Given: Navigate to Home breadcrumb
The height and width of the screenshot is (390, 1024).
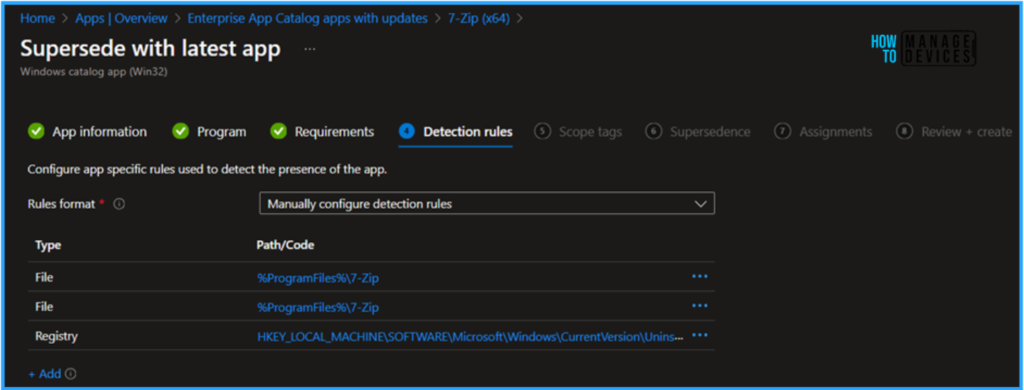Looking at the screenshot, I should 37,18.
